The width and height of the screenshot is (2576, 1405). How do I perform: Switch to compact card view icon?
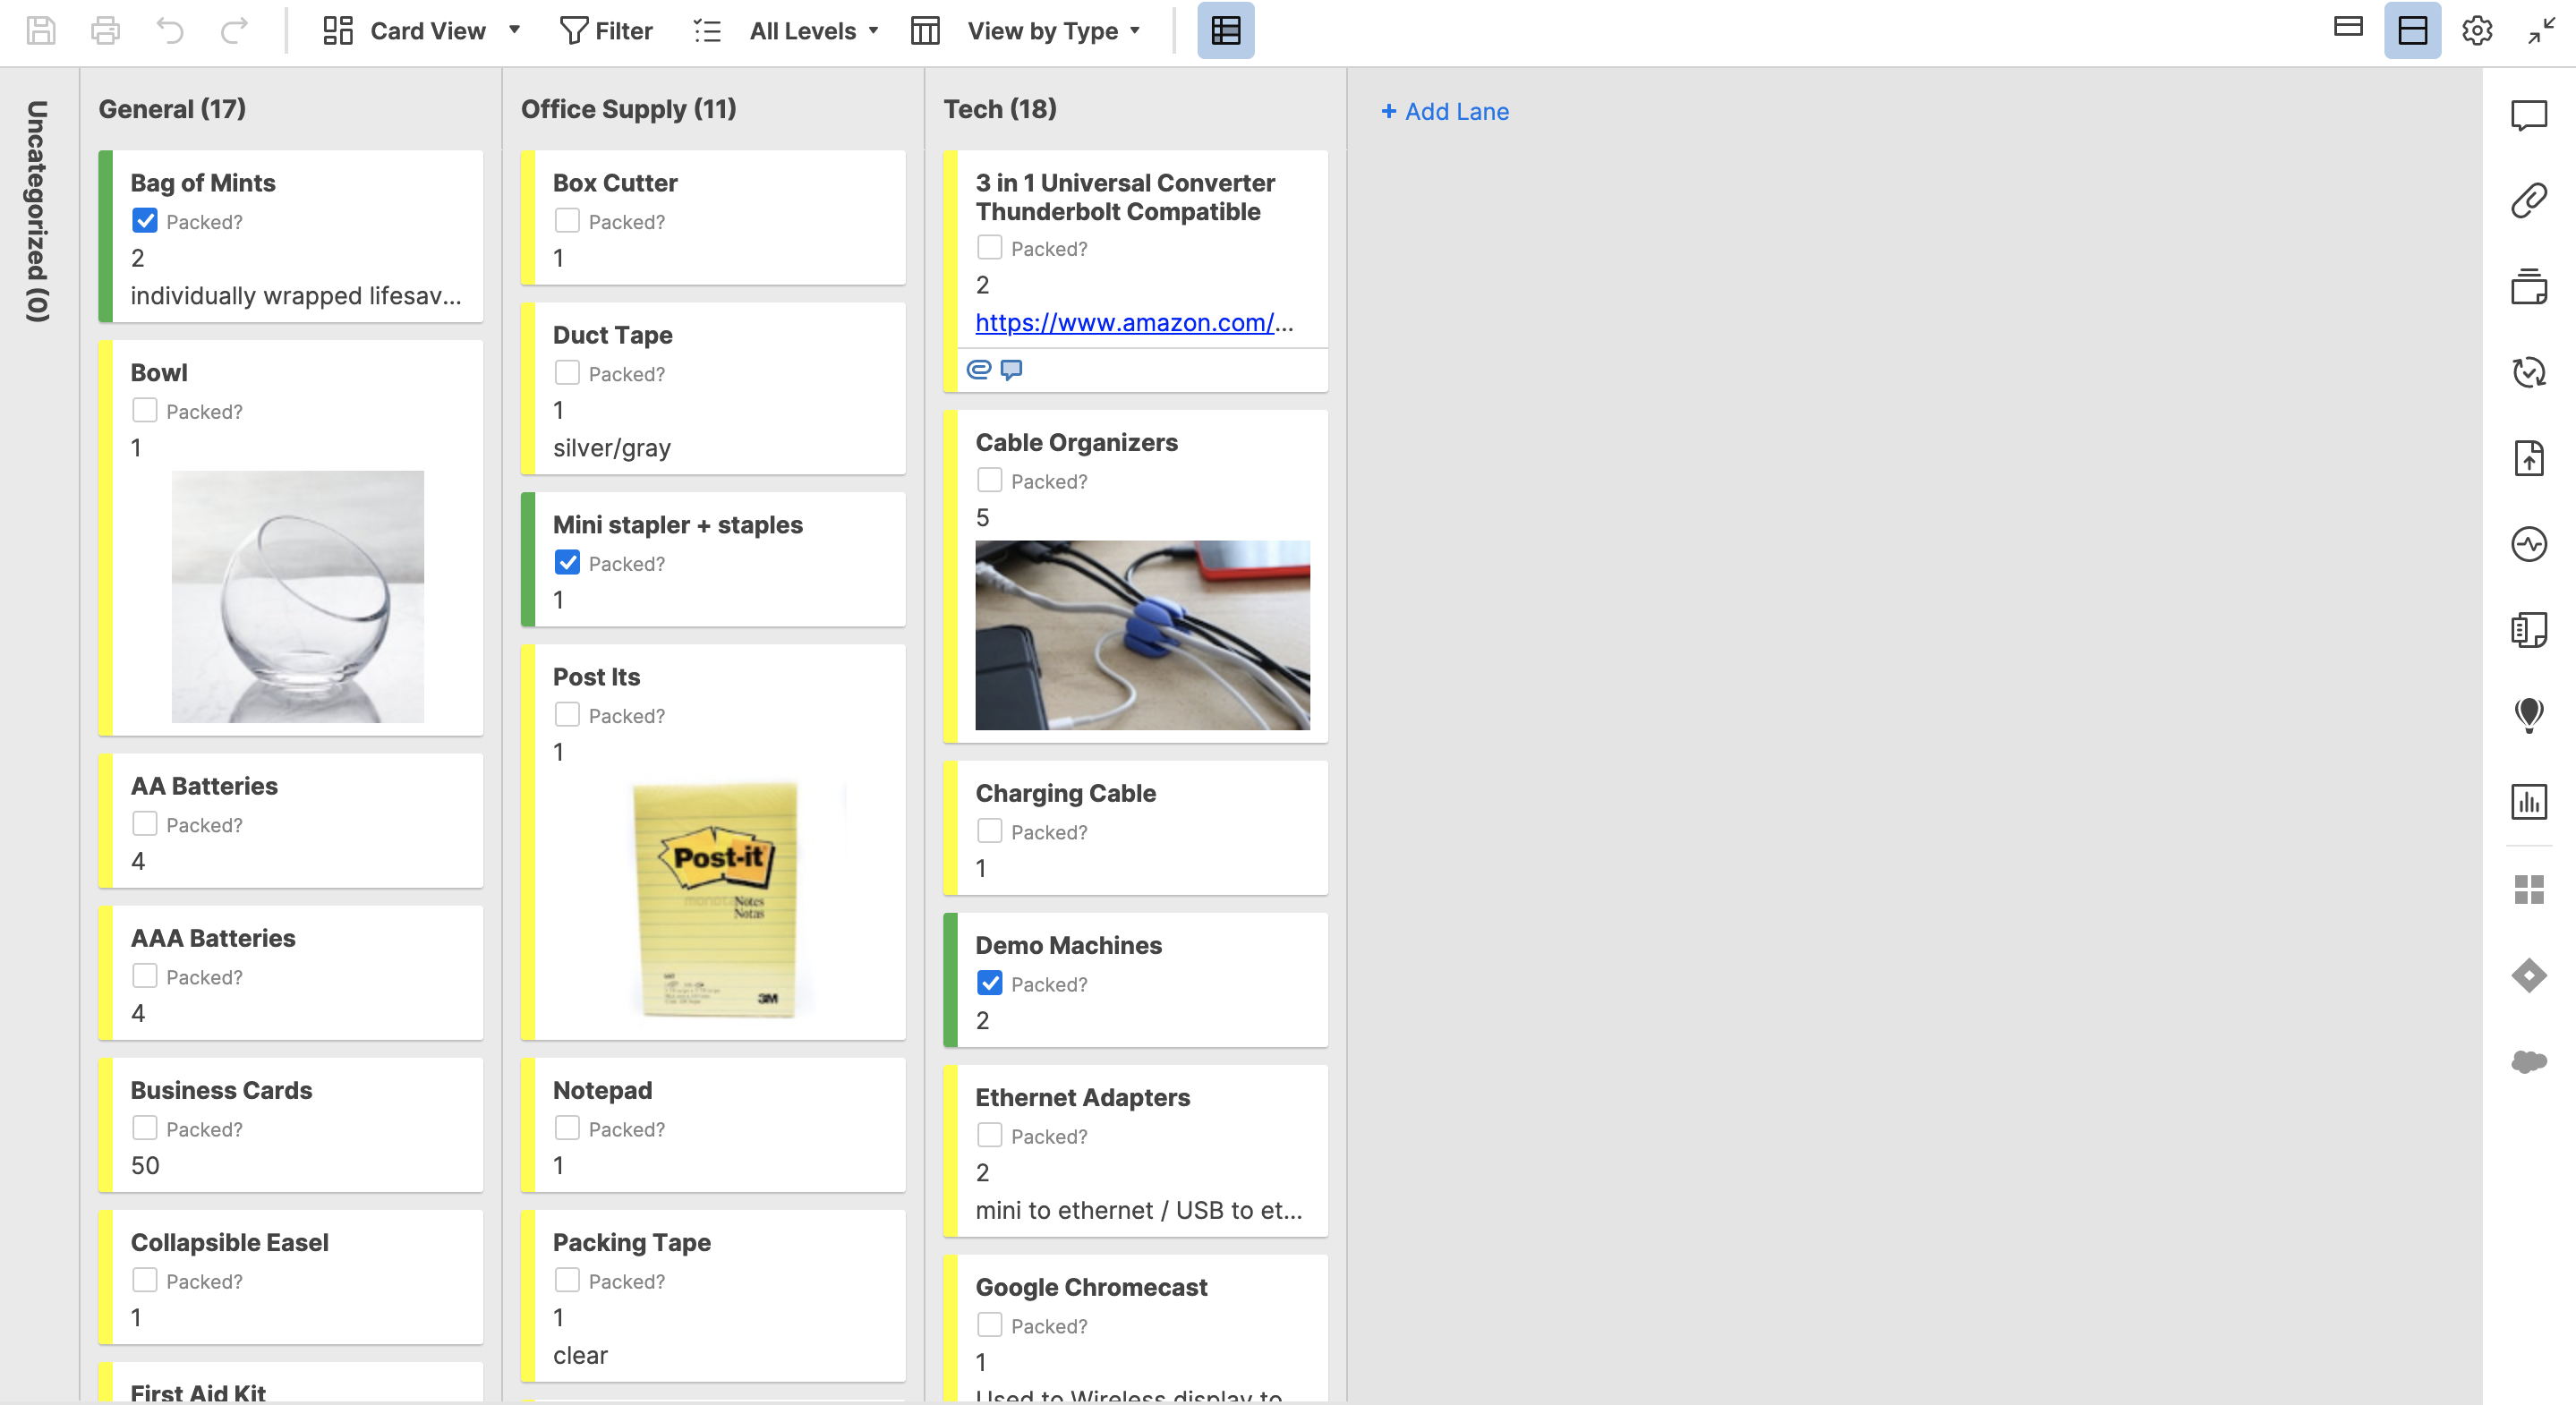click(2348, 28)
